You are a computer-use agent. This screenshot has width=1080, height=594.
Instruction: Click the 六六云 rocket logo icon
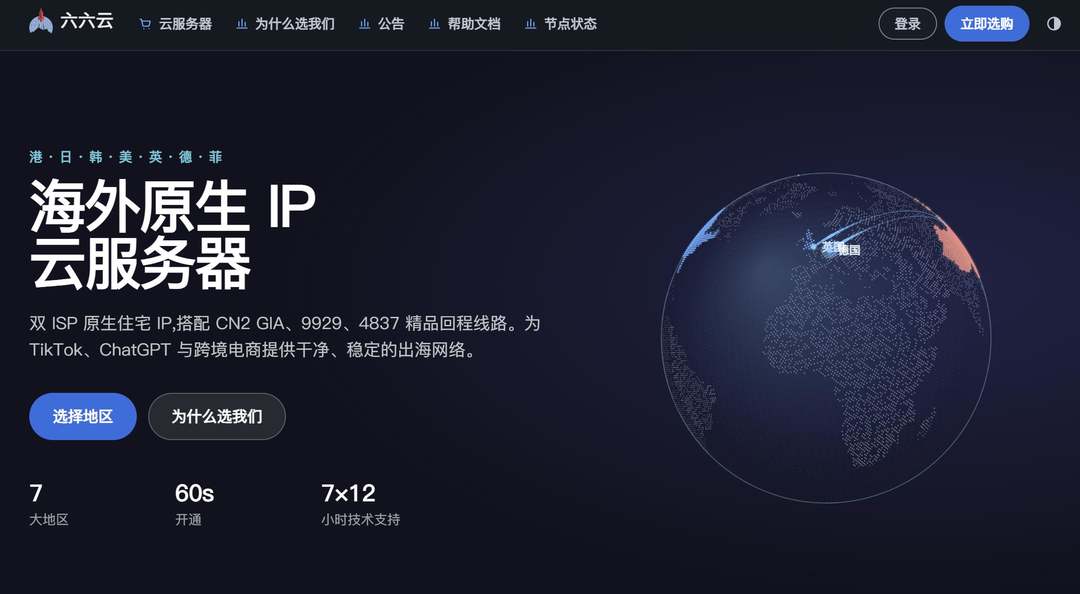(41, 22)
